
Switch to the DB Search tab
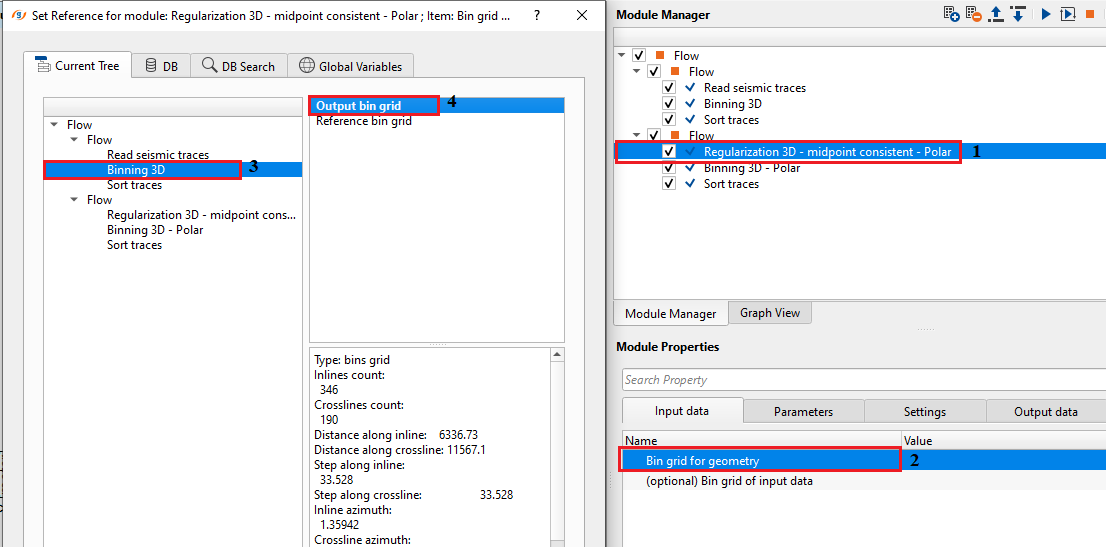pos(238,66)
